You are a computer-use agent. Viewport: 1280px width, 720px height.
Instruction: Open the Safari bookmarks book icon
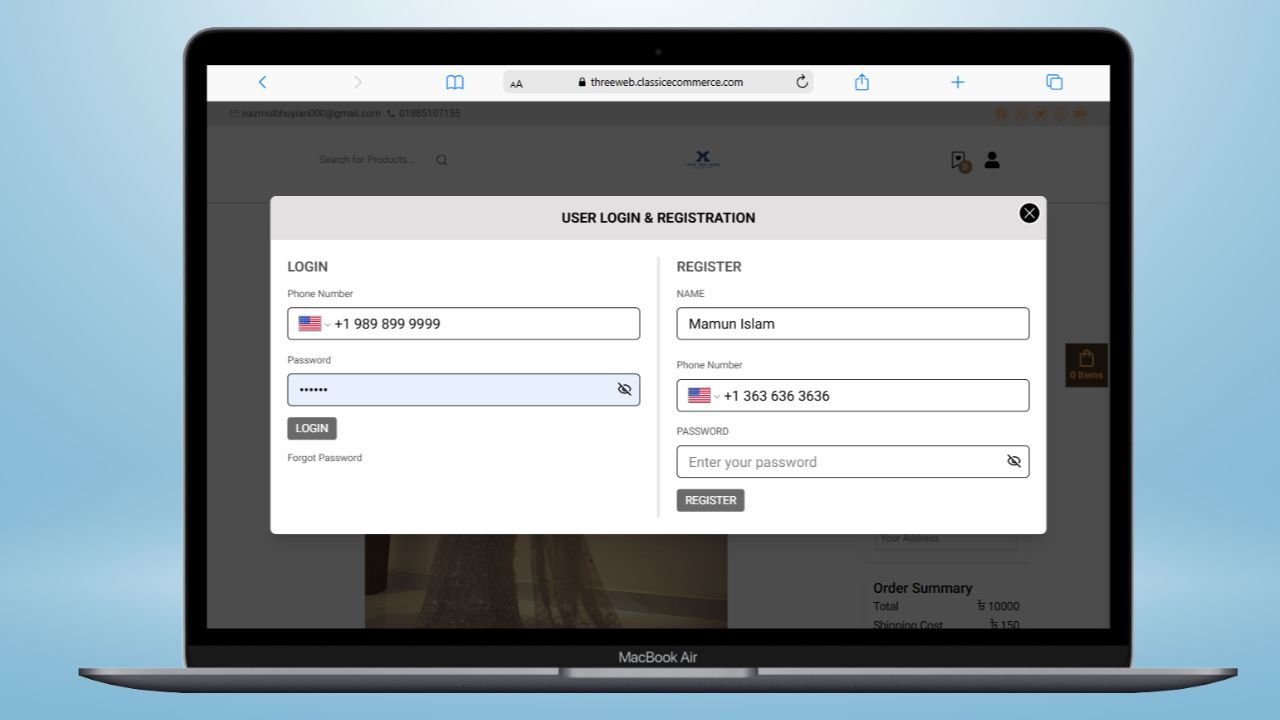click(455, 82)
